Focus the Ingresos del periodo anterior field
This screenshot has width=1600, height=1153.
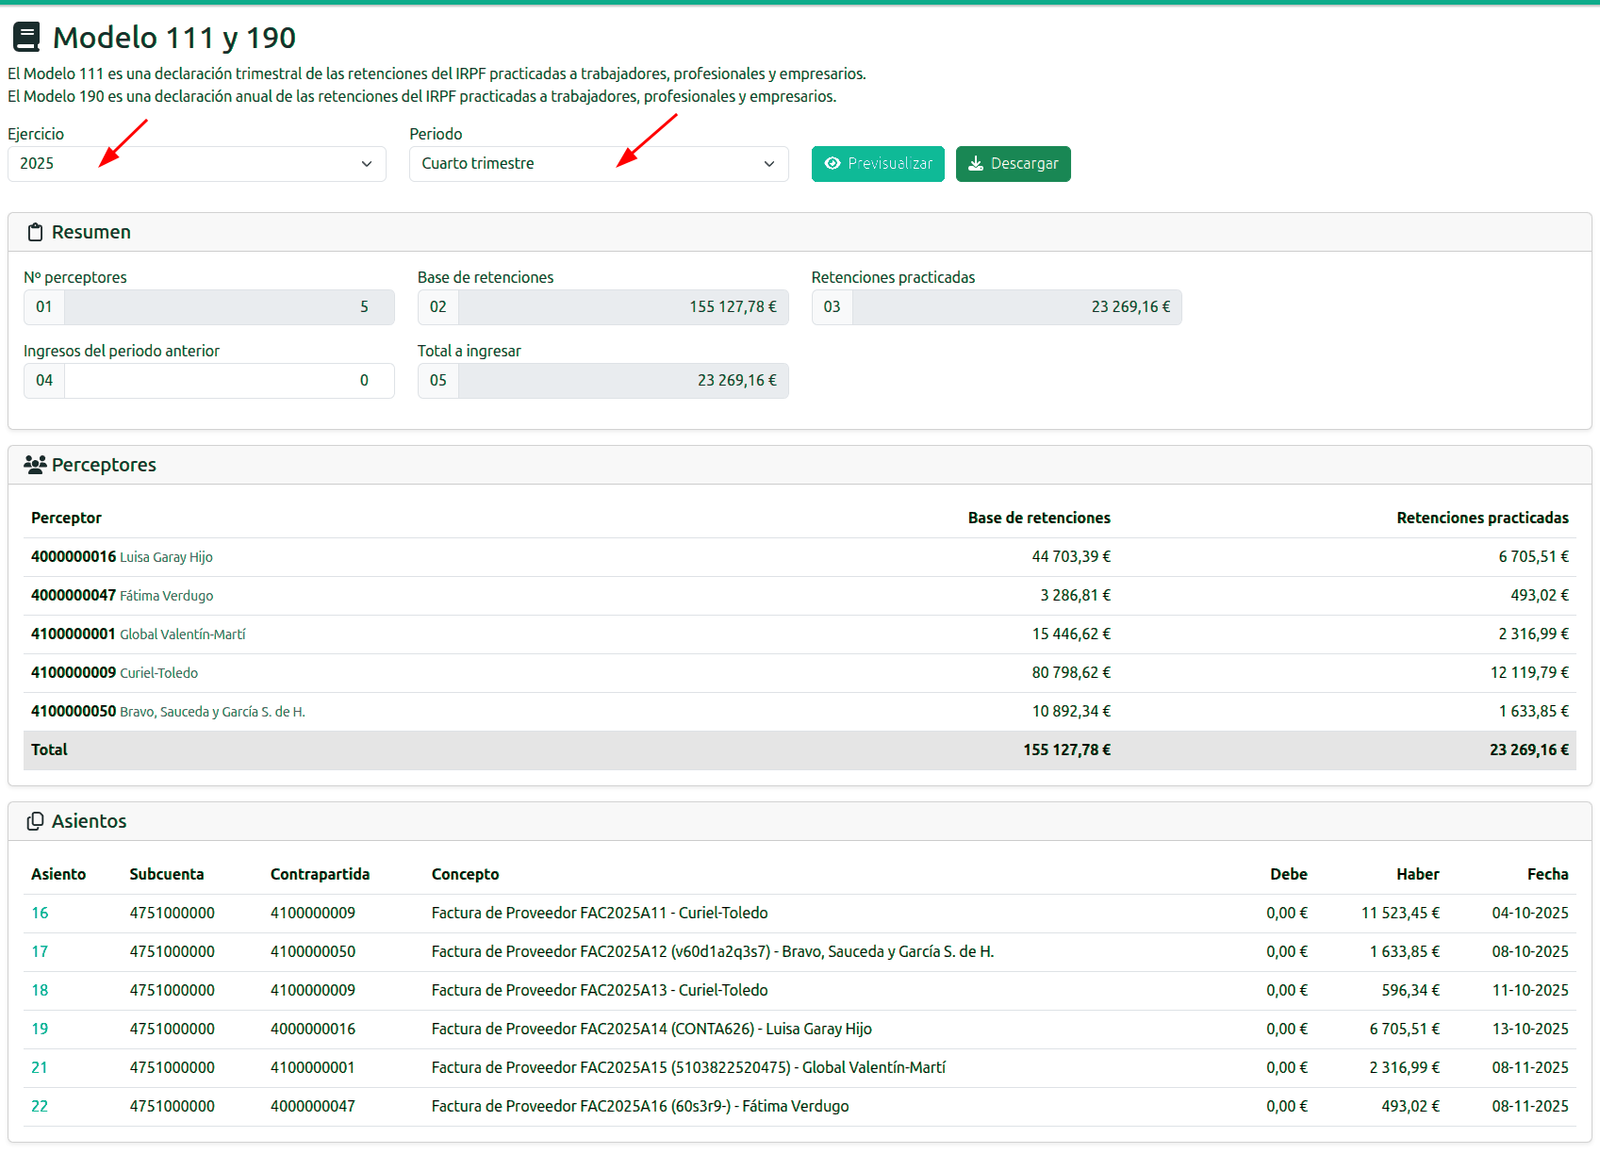(229, 380)
